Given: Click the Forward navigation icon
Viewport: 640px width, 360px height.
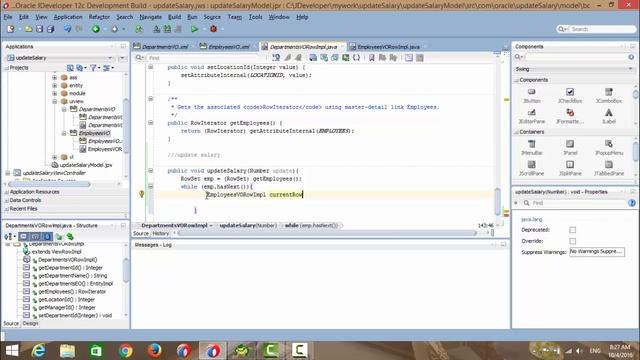Looking at the screenshot, I should click(115, 29).
